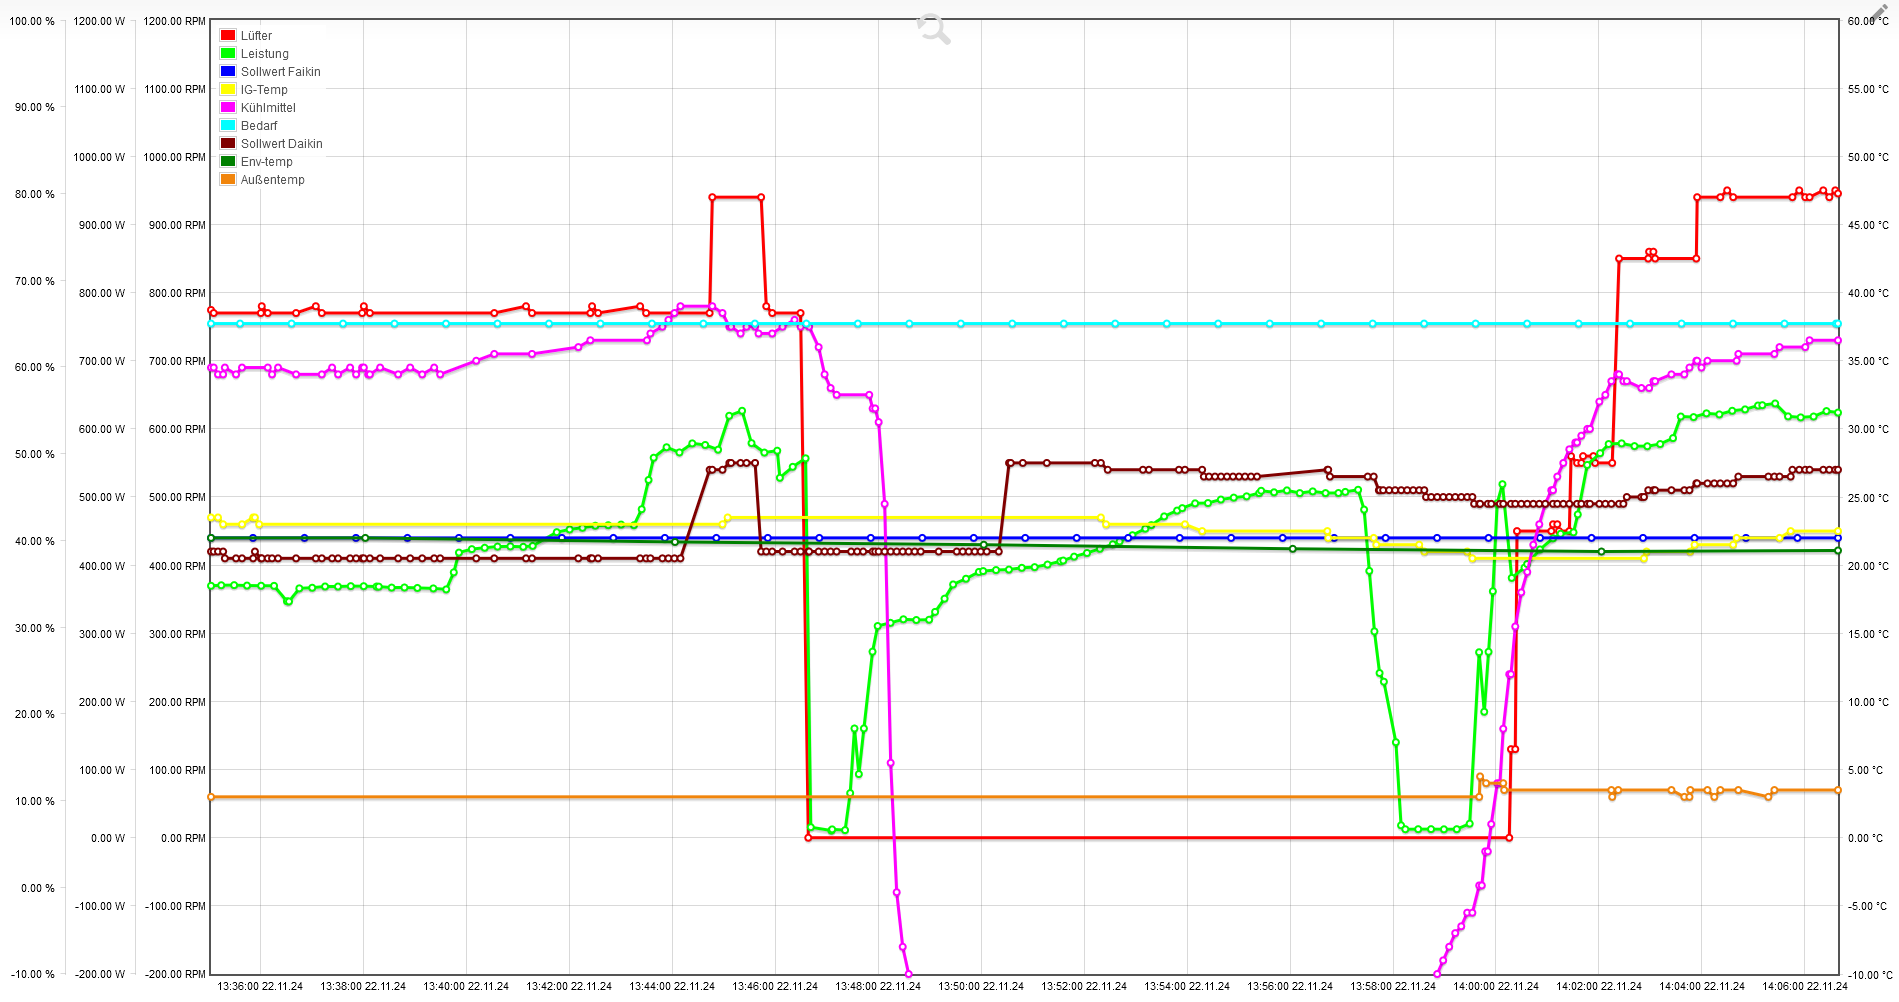
Task: Click the orange Außentemp legend swatch
Action: click(228, 179)
